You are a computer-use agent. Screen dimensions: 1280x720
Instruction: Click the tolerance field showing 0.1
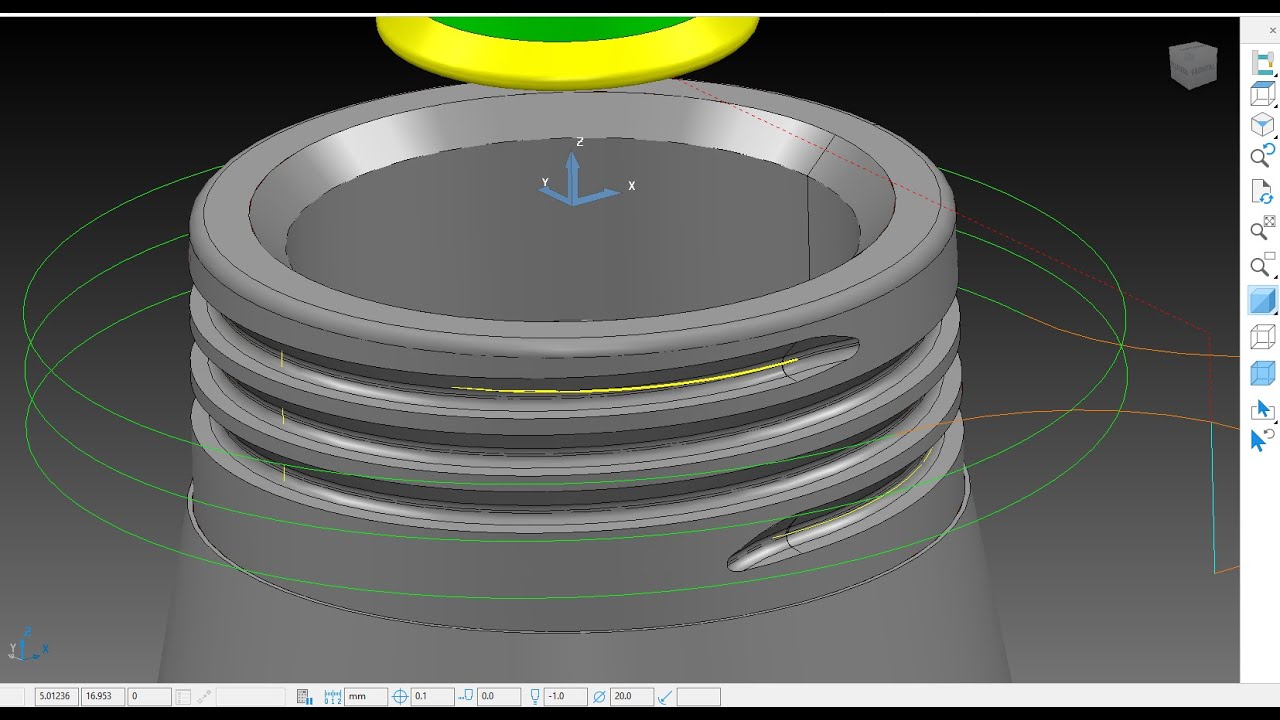coord(432,696)
